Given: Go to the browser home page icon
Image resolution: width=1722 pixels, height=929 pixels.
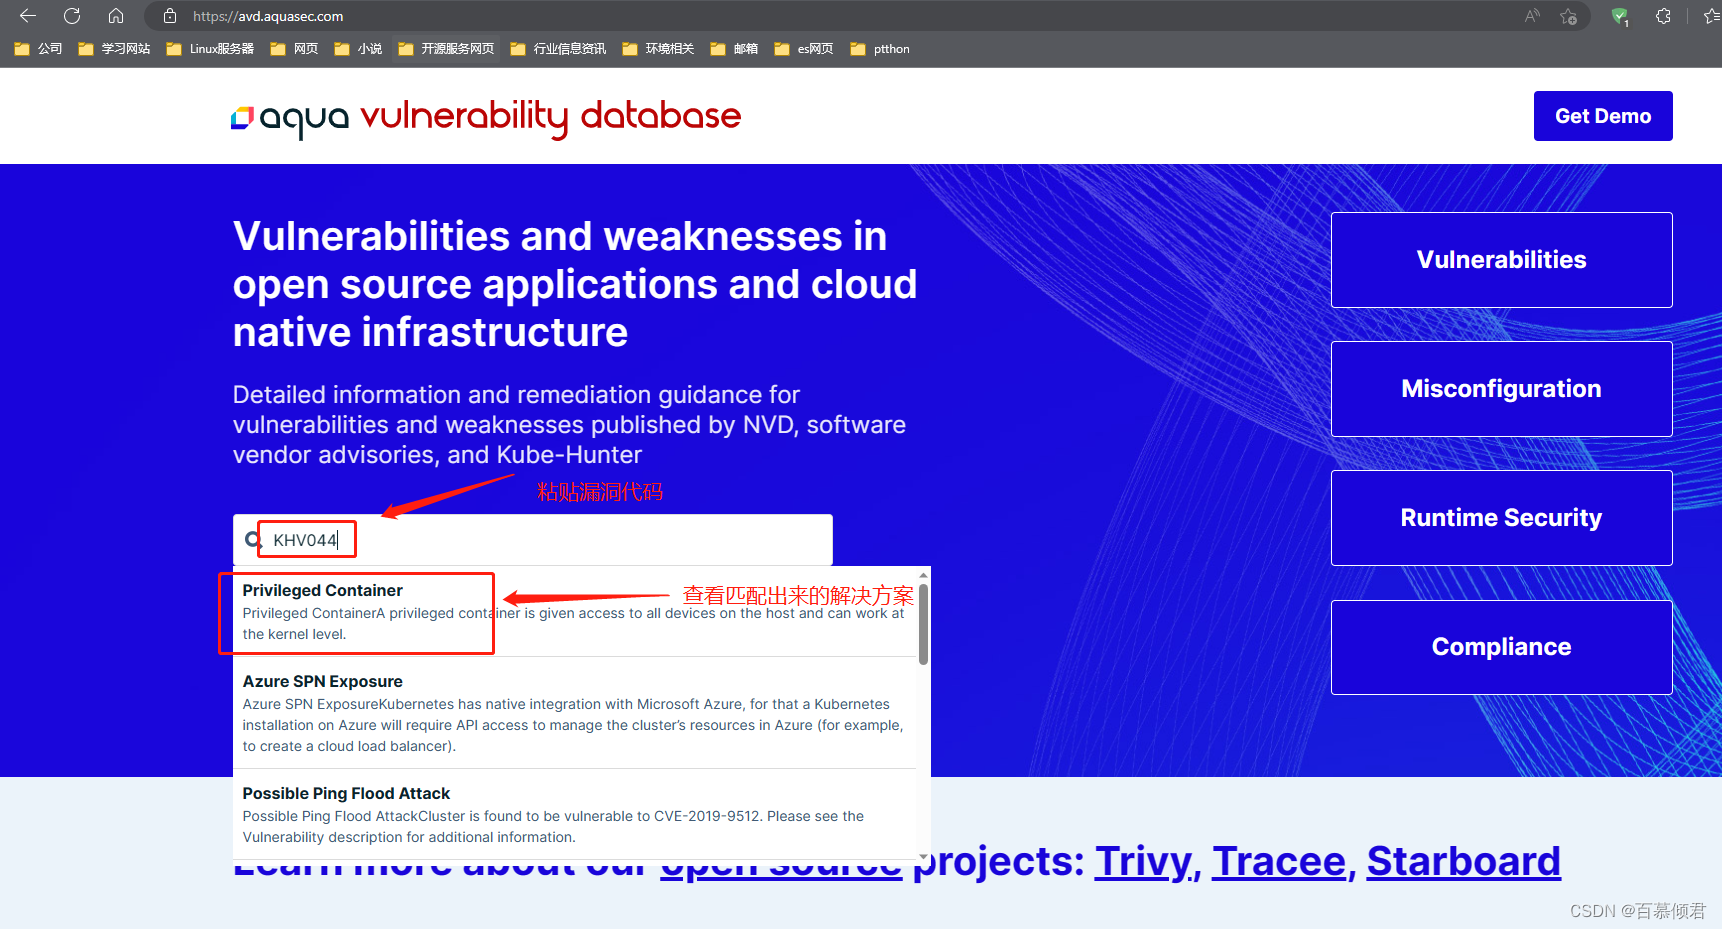Looking at the screenshot, I should 116,16.
